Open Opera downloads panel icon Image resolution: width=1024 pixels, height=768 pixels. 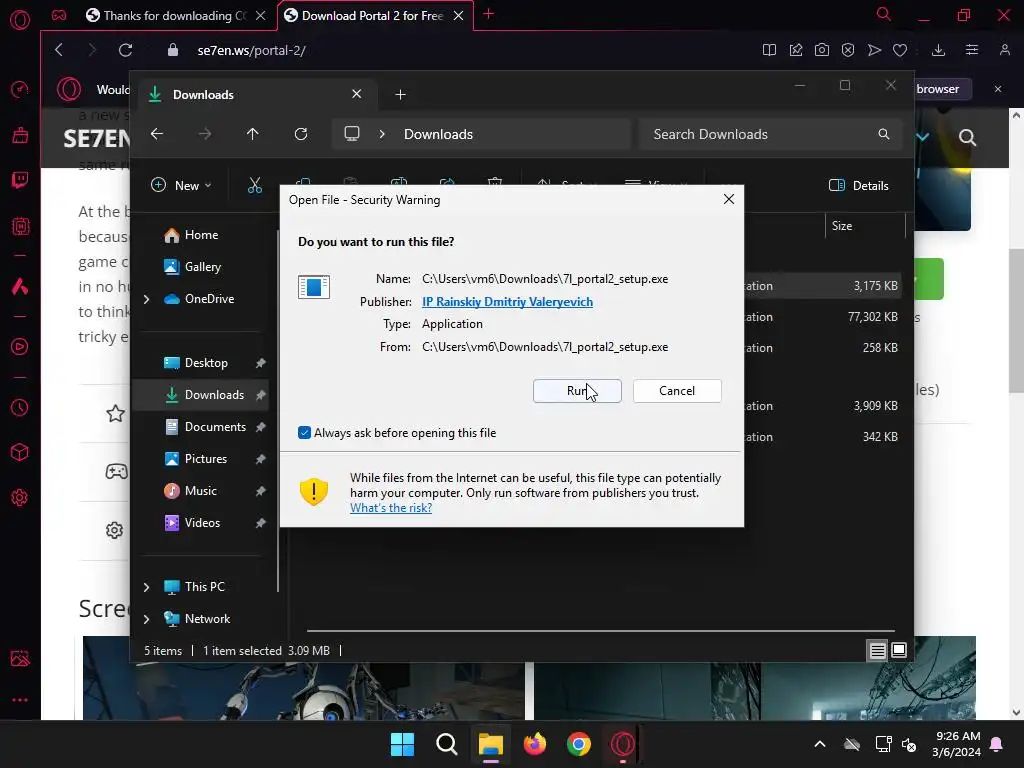938,50
